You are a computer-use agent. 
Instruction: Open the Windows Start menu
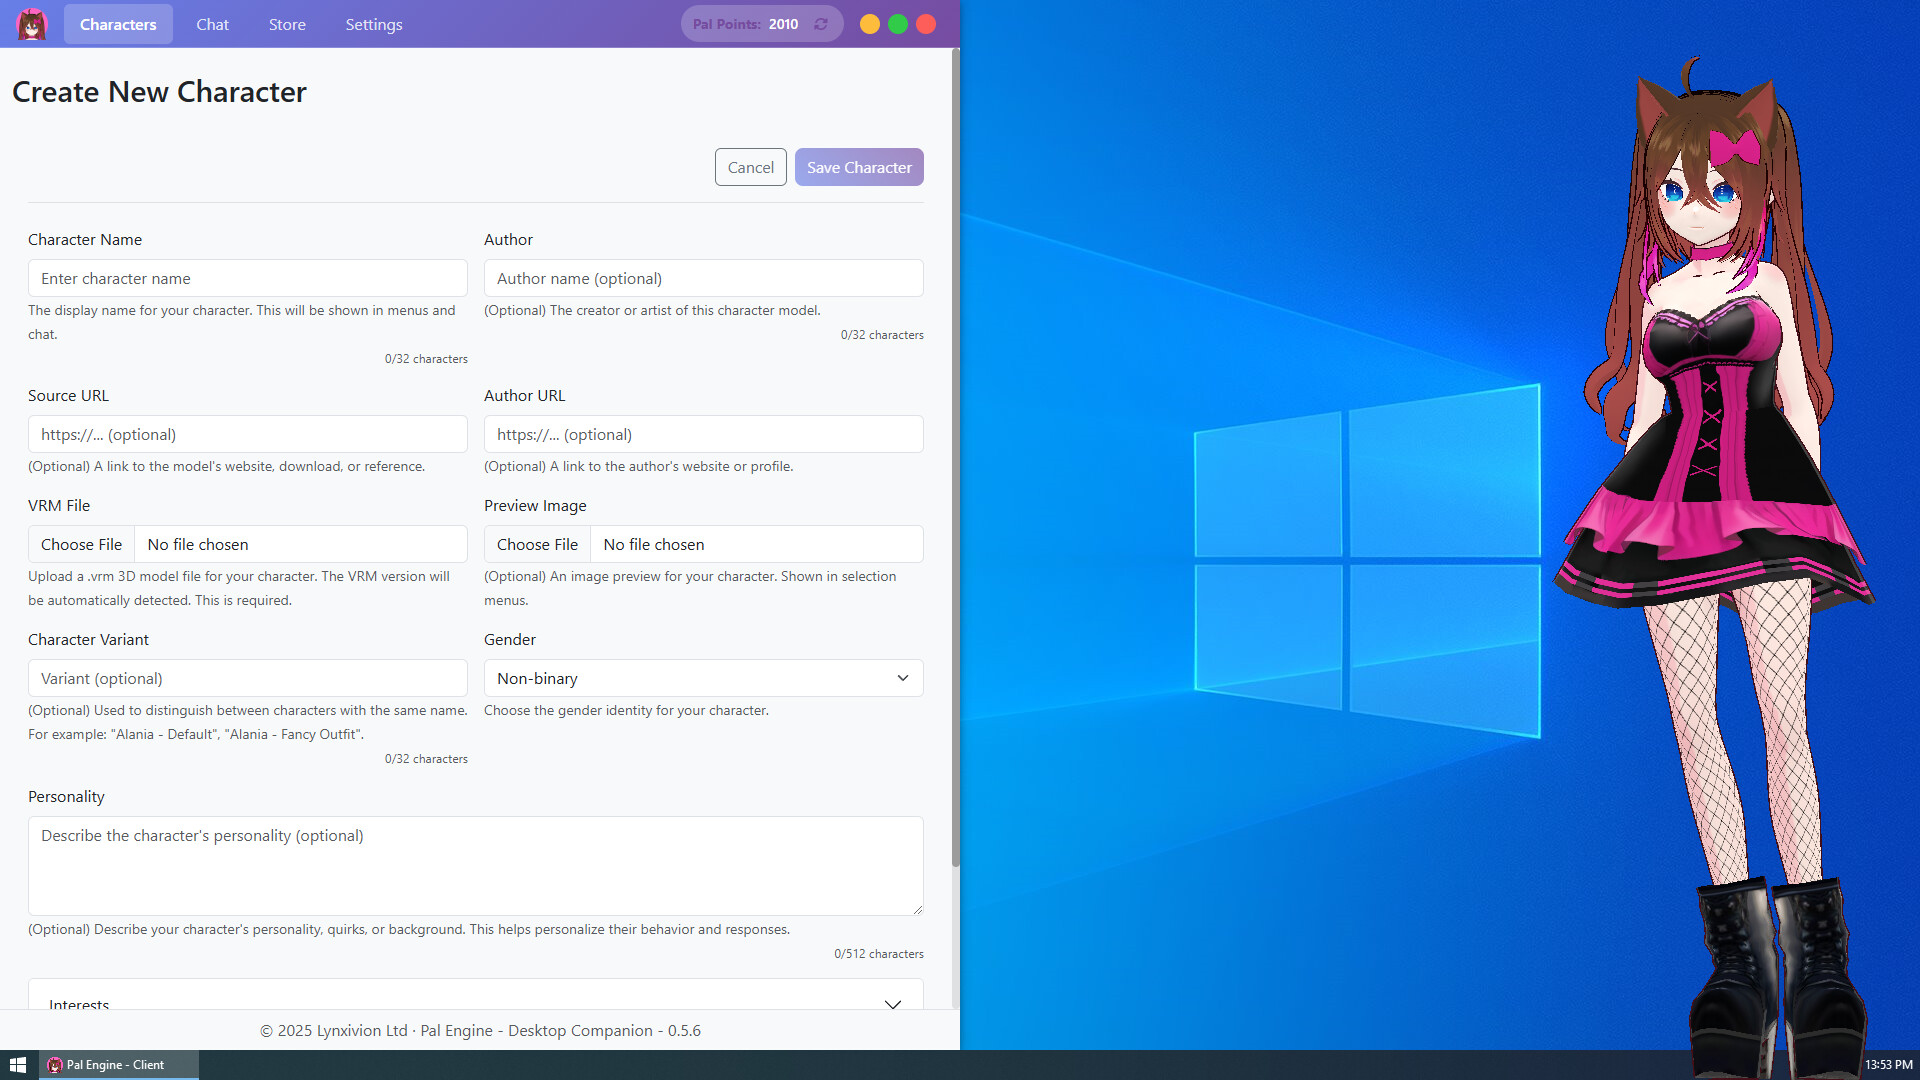18,1065
